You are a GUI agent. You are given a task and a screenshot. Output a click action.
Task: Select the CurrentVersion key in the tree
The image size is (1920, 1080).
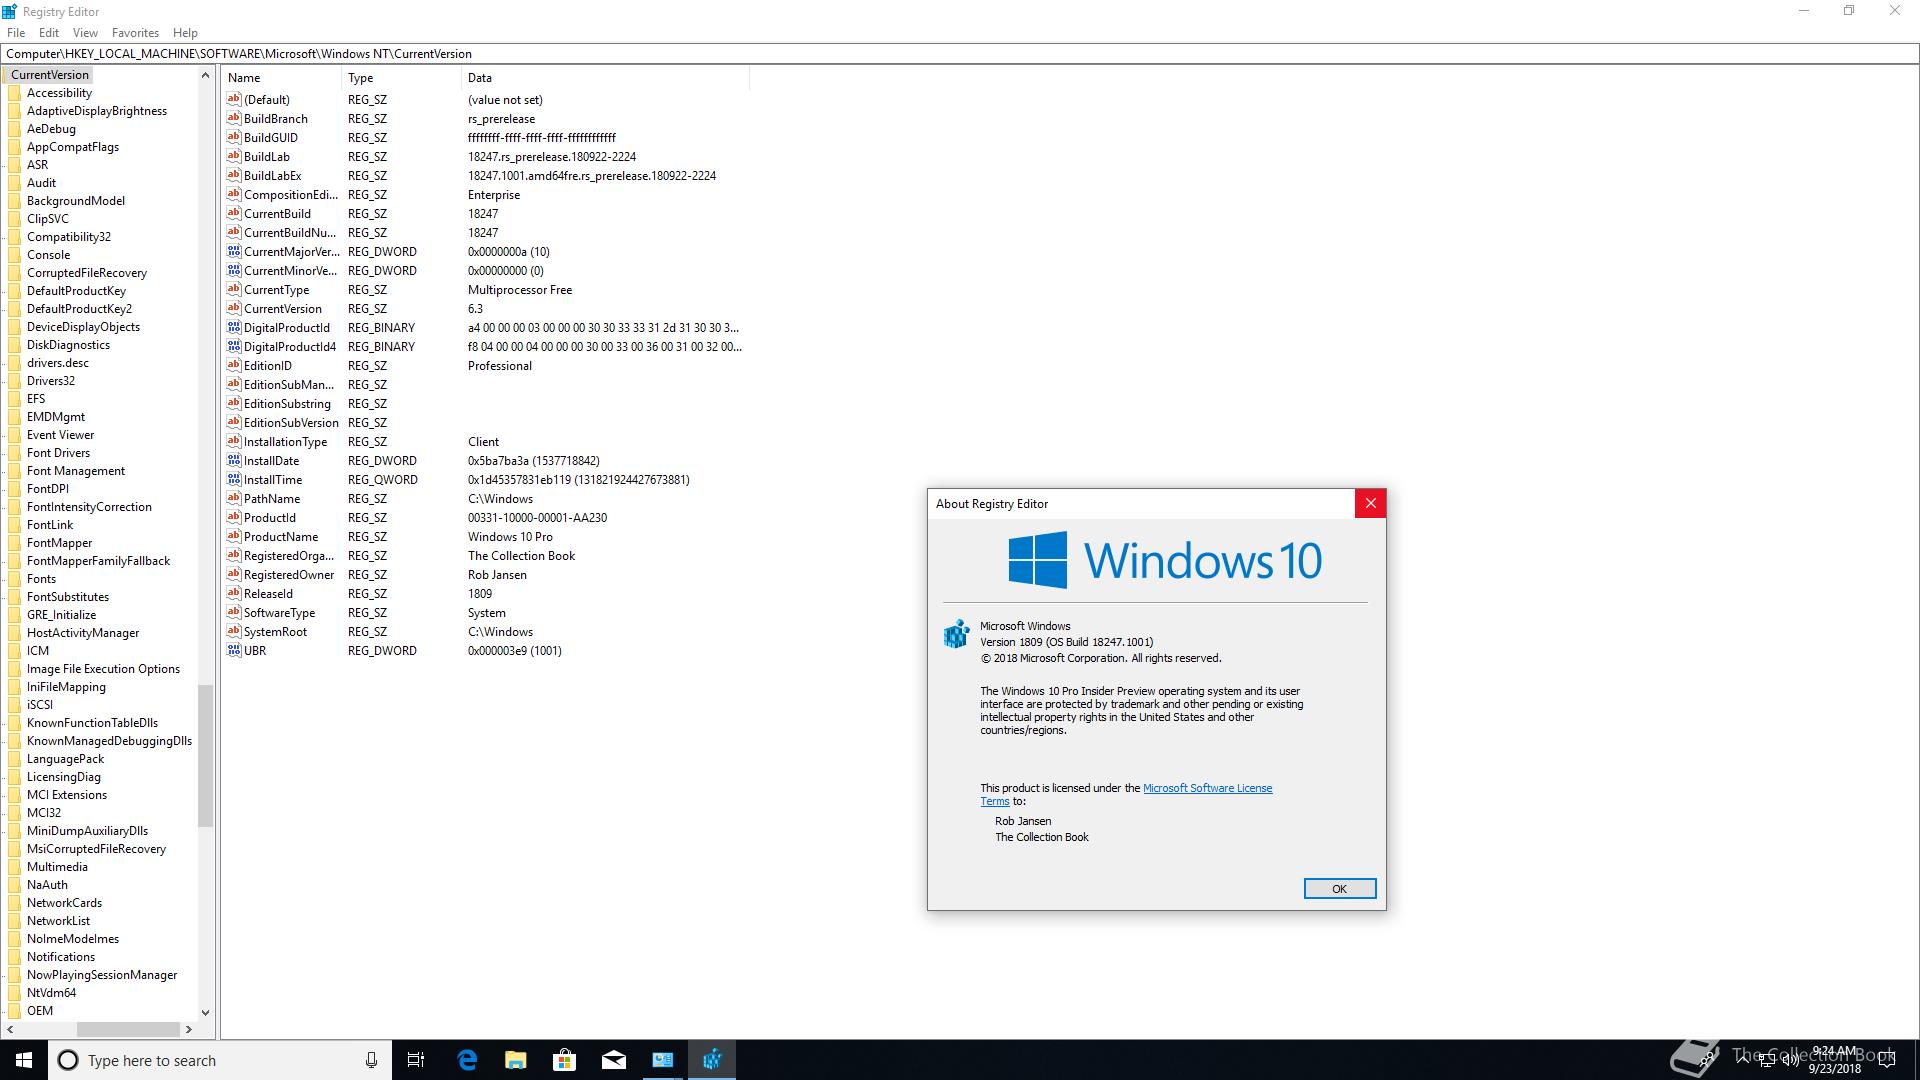tap(49, 75)
